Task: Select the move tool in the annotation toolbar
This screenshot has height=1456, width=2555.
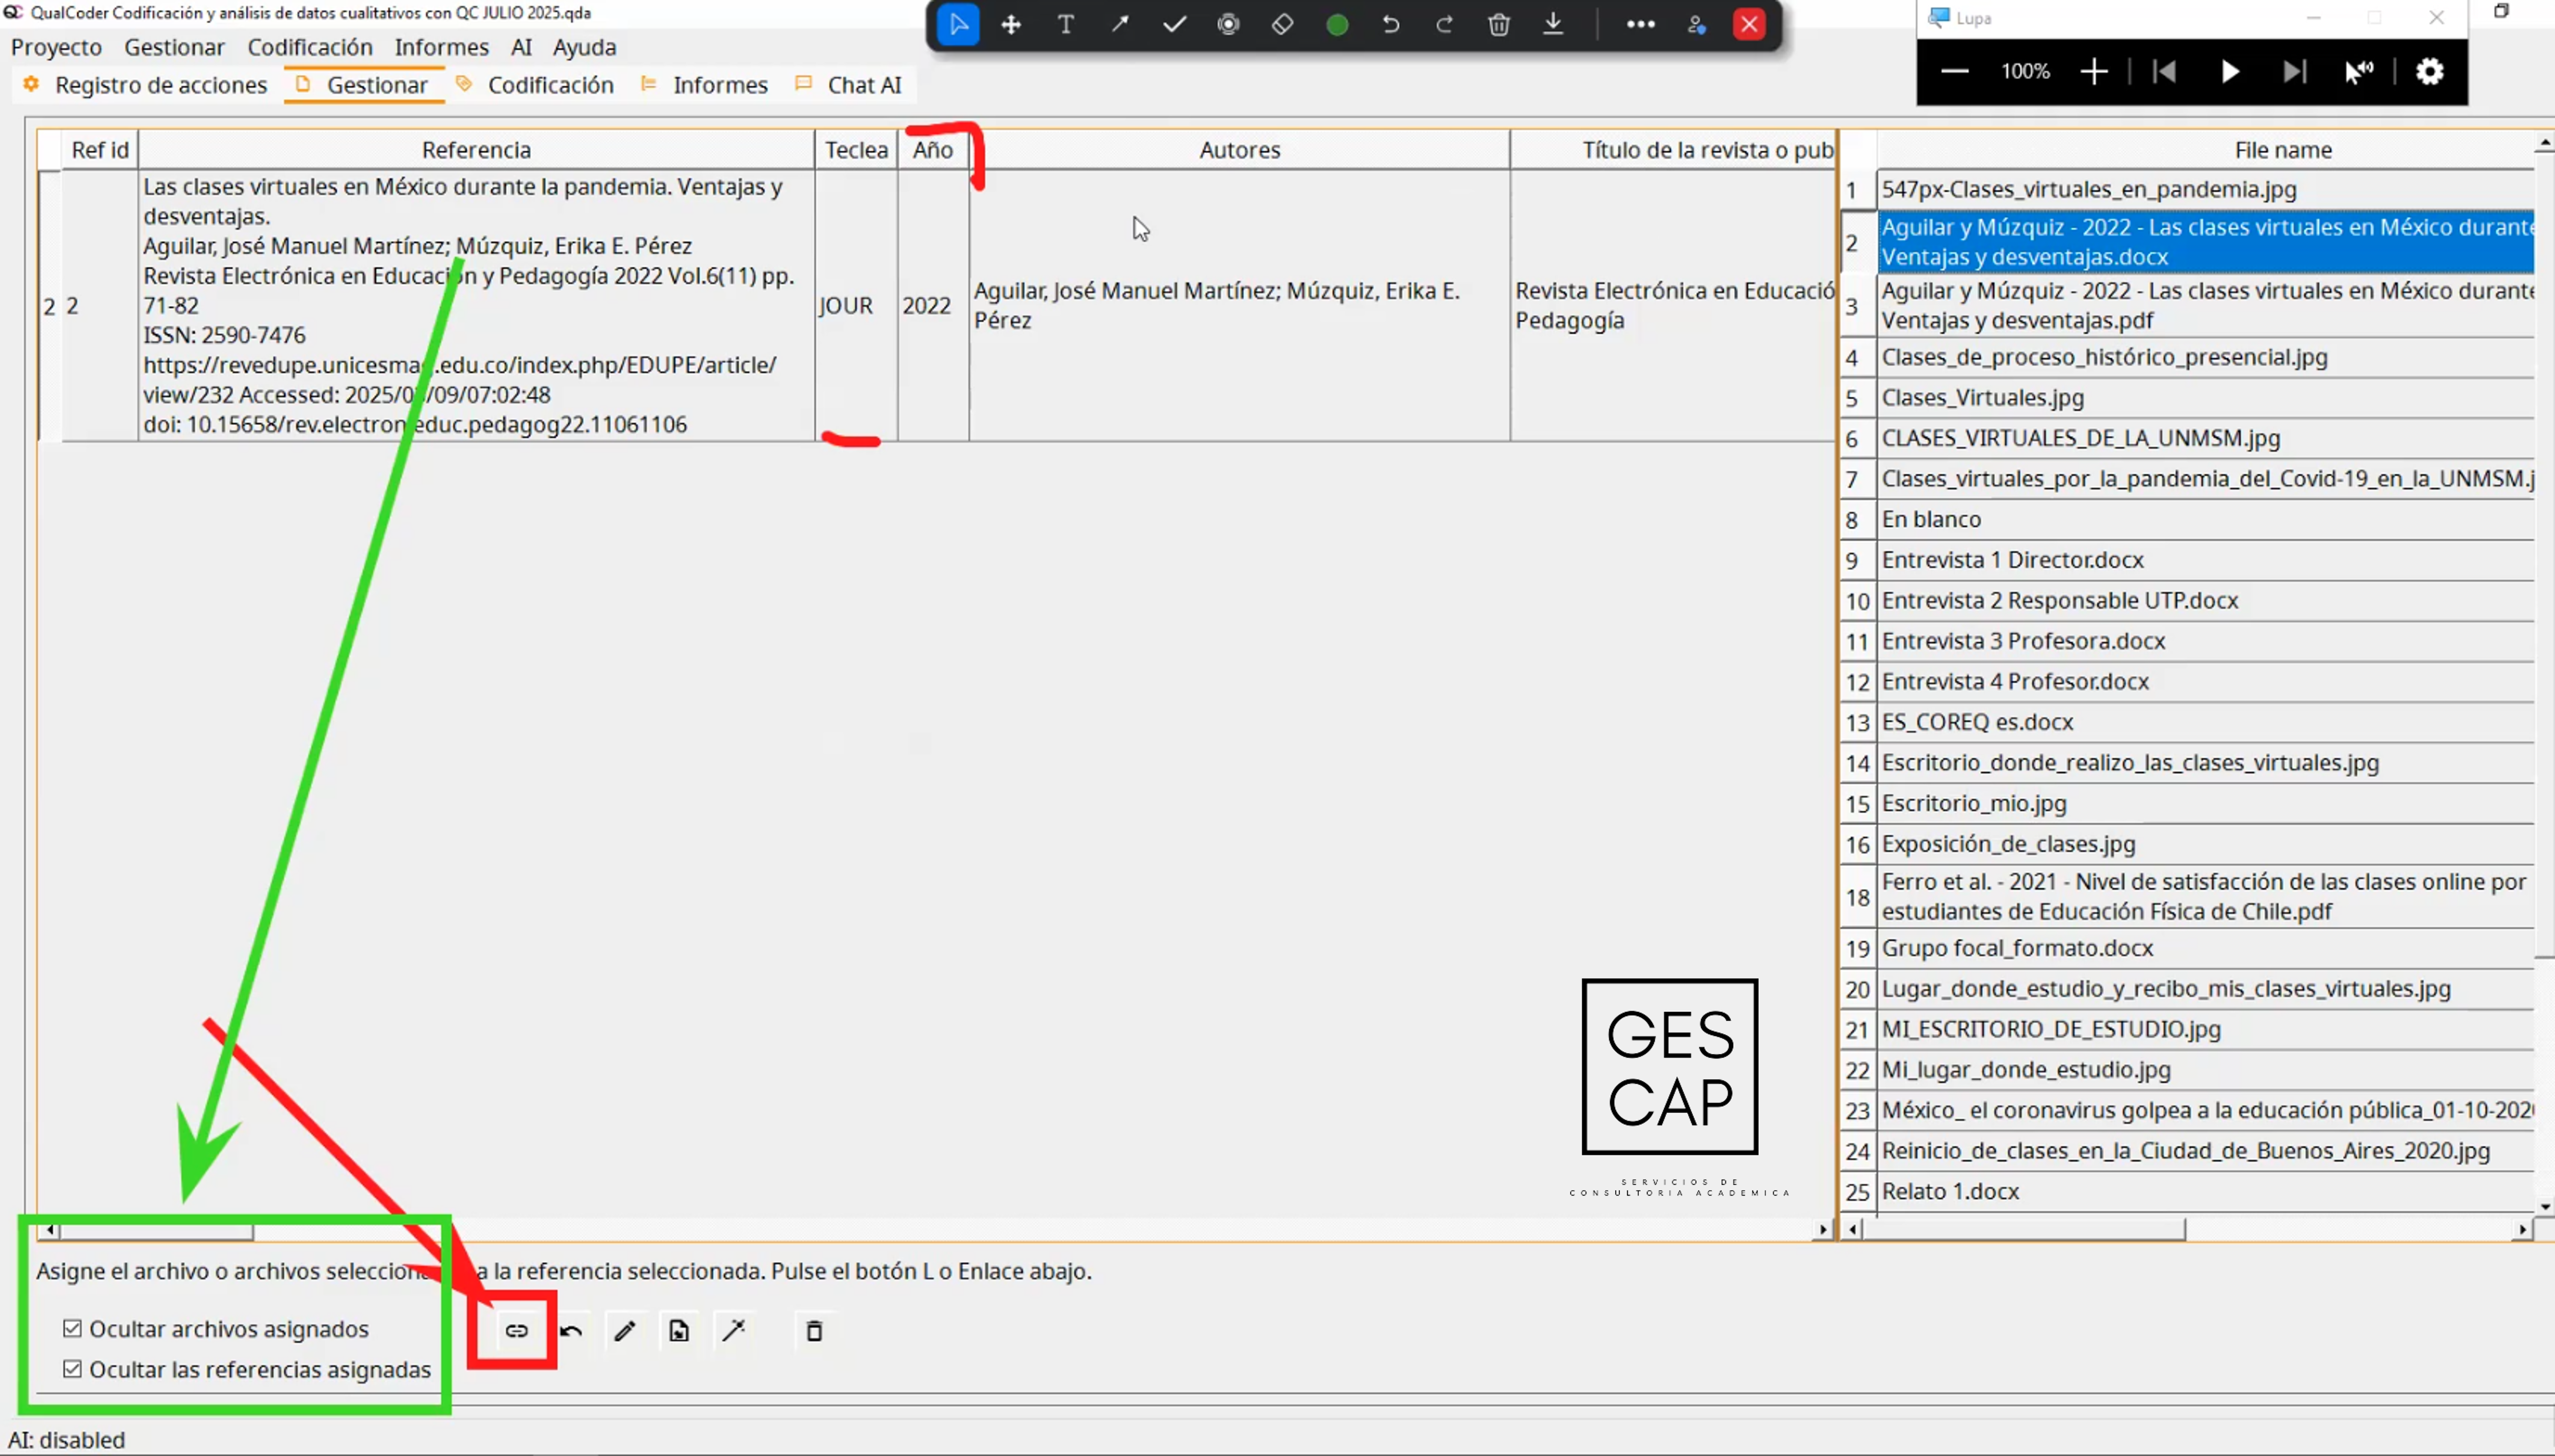Action: 1011,24
